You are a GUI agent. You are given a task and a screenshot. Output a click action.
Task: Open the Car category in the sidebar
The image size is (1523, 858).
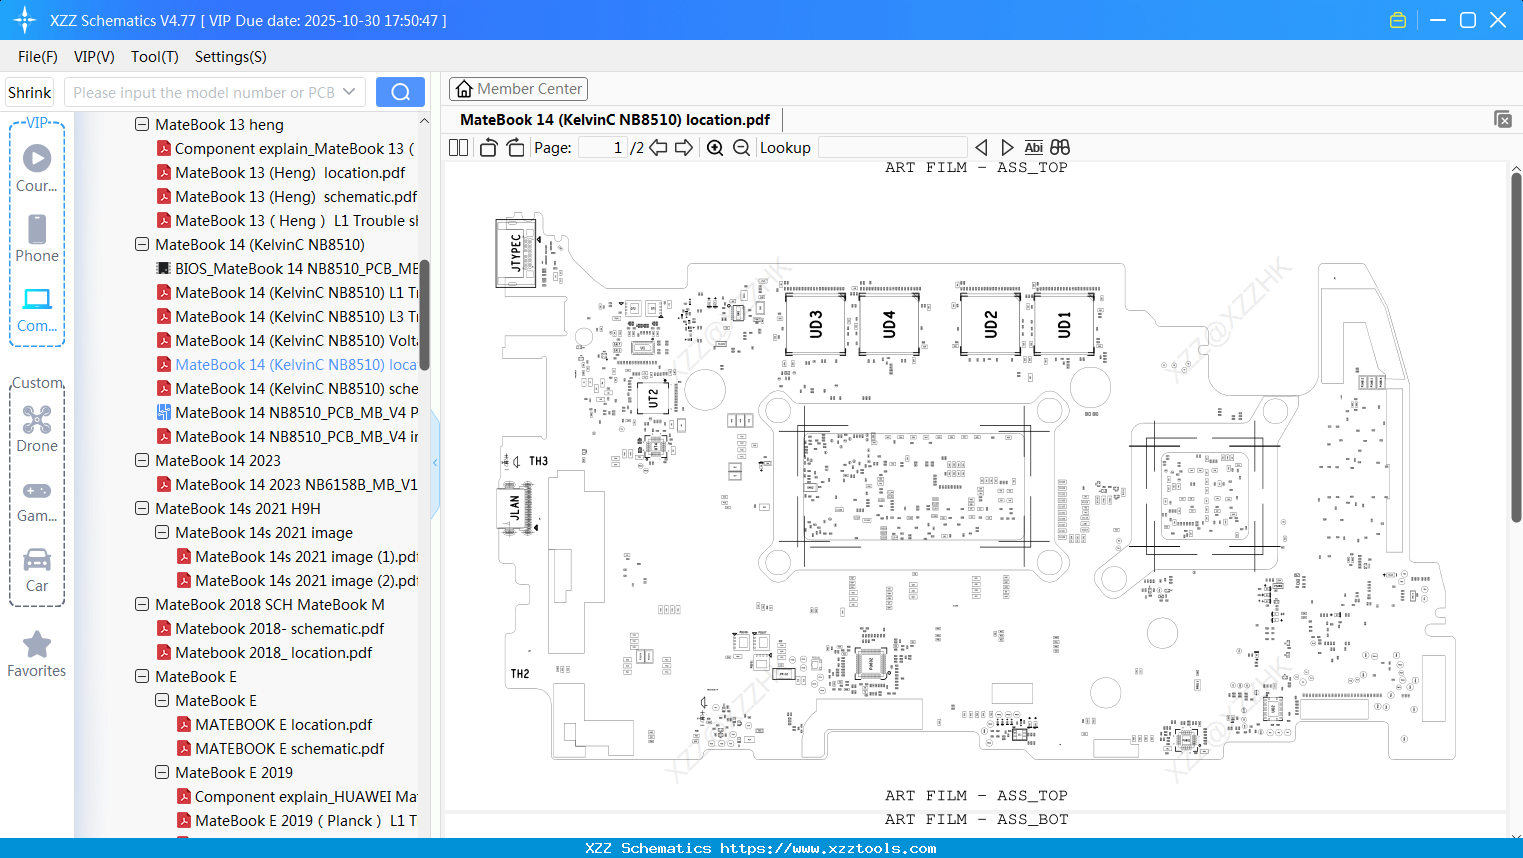tap(37, 570)
